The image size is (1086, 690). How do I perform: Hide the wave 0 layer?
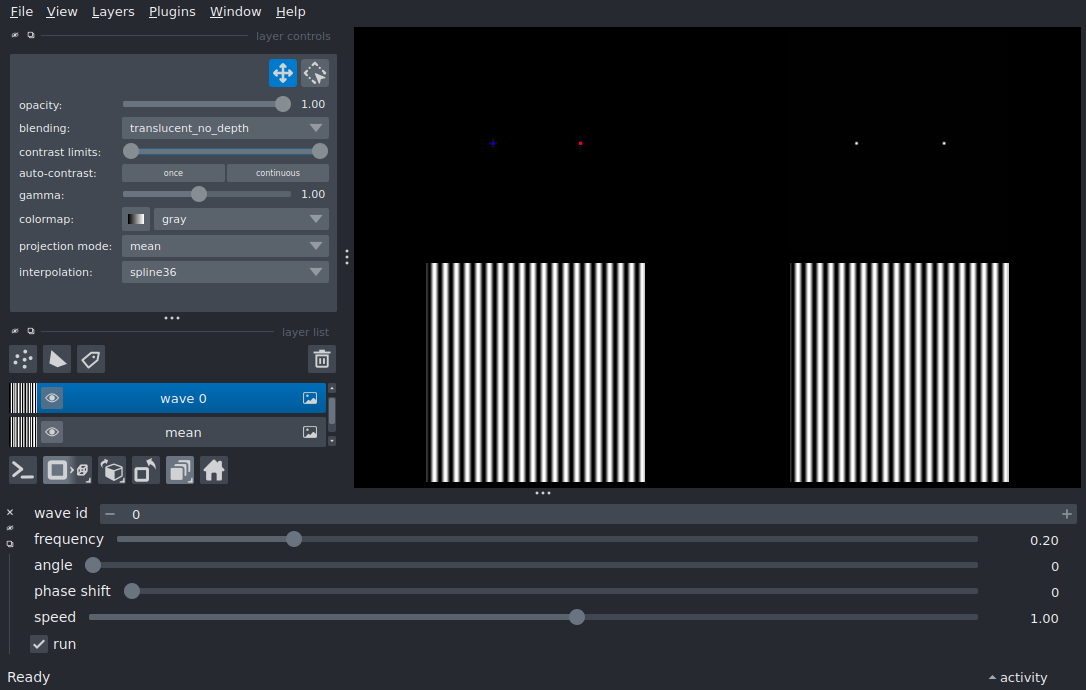(52, 398)
